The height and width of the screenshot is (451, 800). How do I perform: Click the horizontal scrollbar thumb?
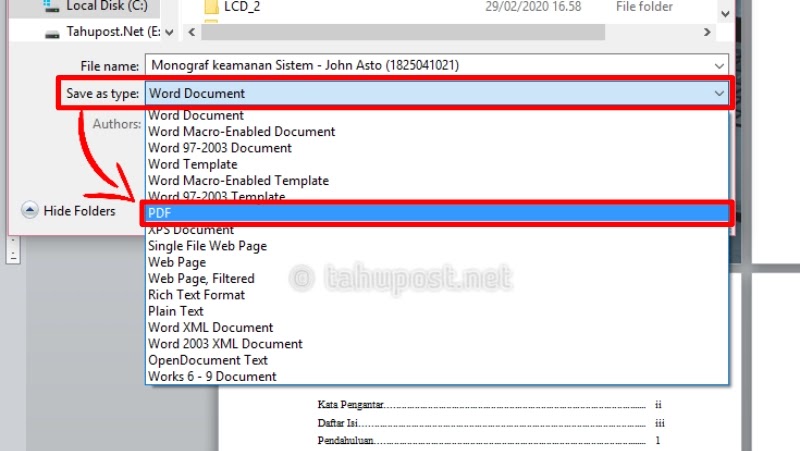[403, 32]
